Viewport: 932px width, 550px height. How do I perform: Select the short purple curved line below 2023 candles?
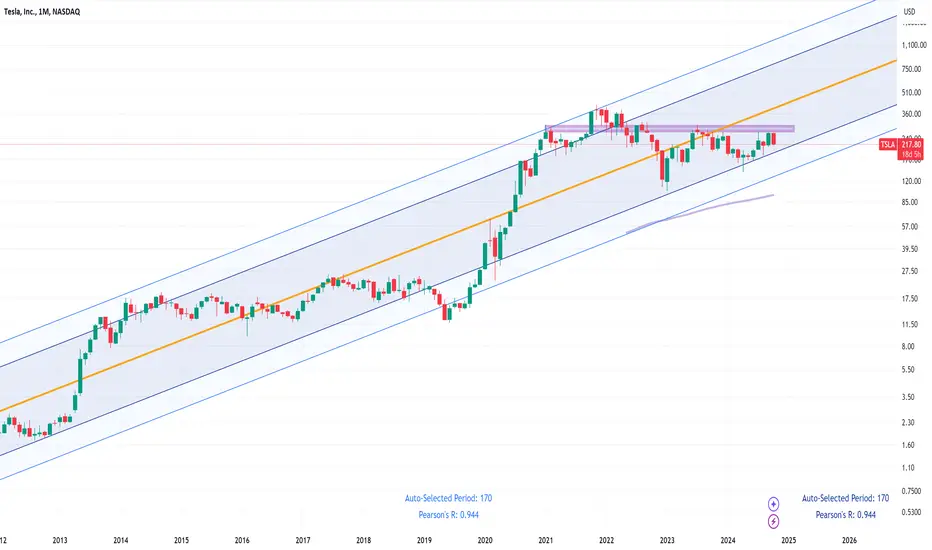coord(700,212)
